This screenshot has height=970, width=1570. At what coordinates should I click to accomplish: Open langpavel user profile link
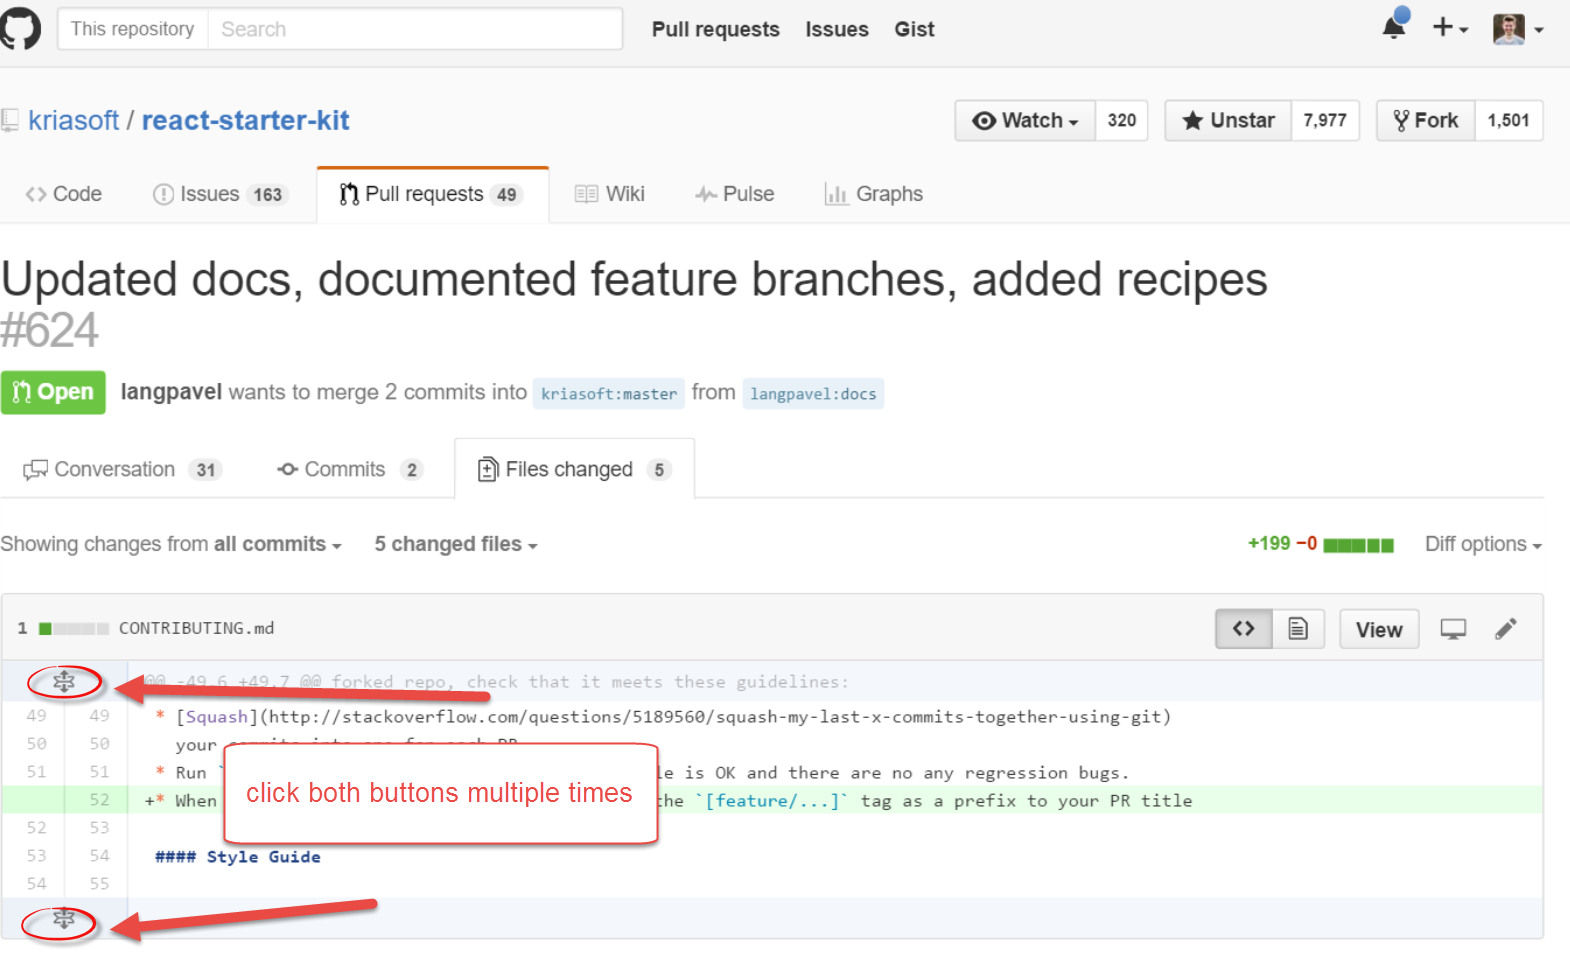coord(171,392)
